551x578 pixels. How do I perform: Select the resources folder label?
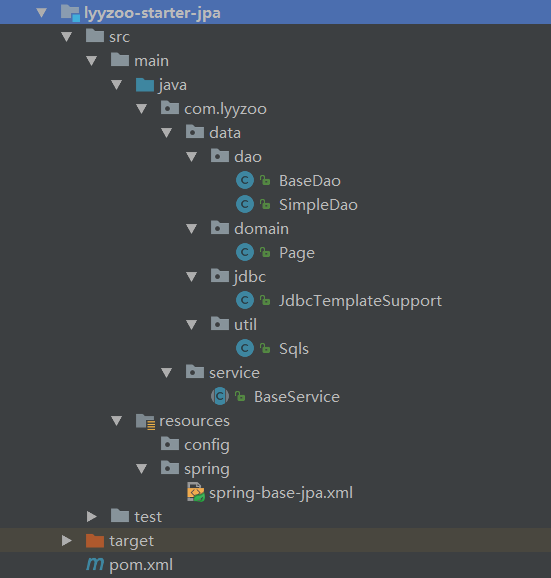pyautogui.click(x=194, y=421)
